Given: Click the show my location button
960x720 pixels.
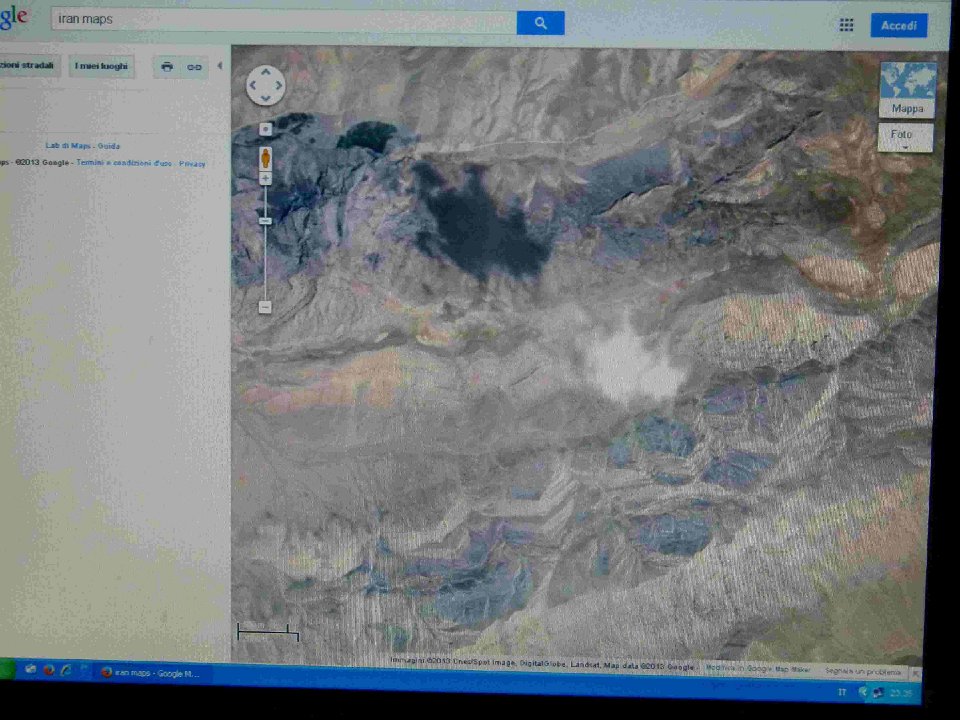Looking at the screenshot, I should click(x=265, y=129).
